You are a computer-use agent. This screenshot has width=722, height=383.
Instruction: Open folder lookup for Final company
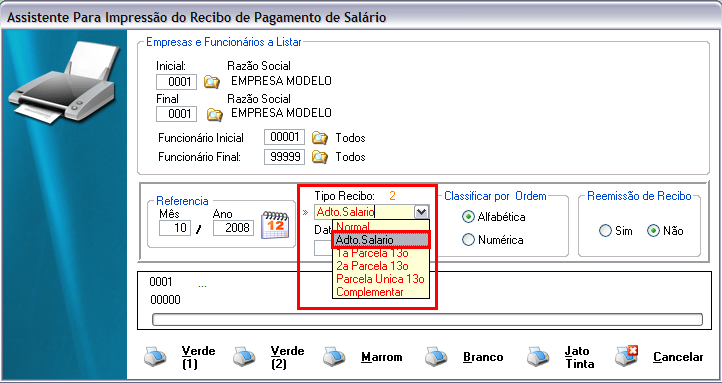214,114
